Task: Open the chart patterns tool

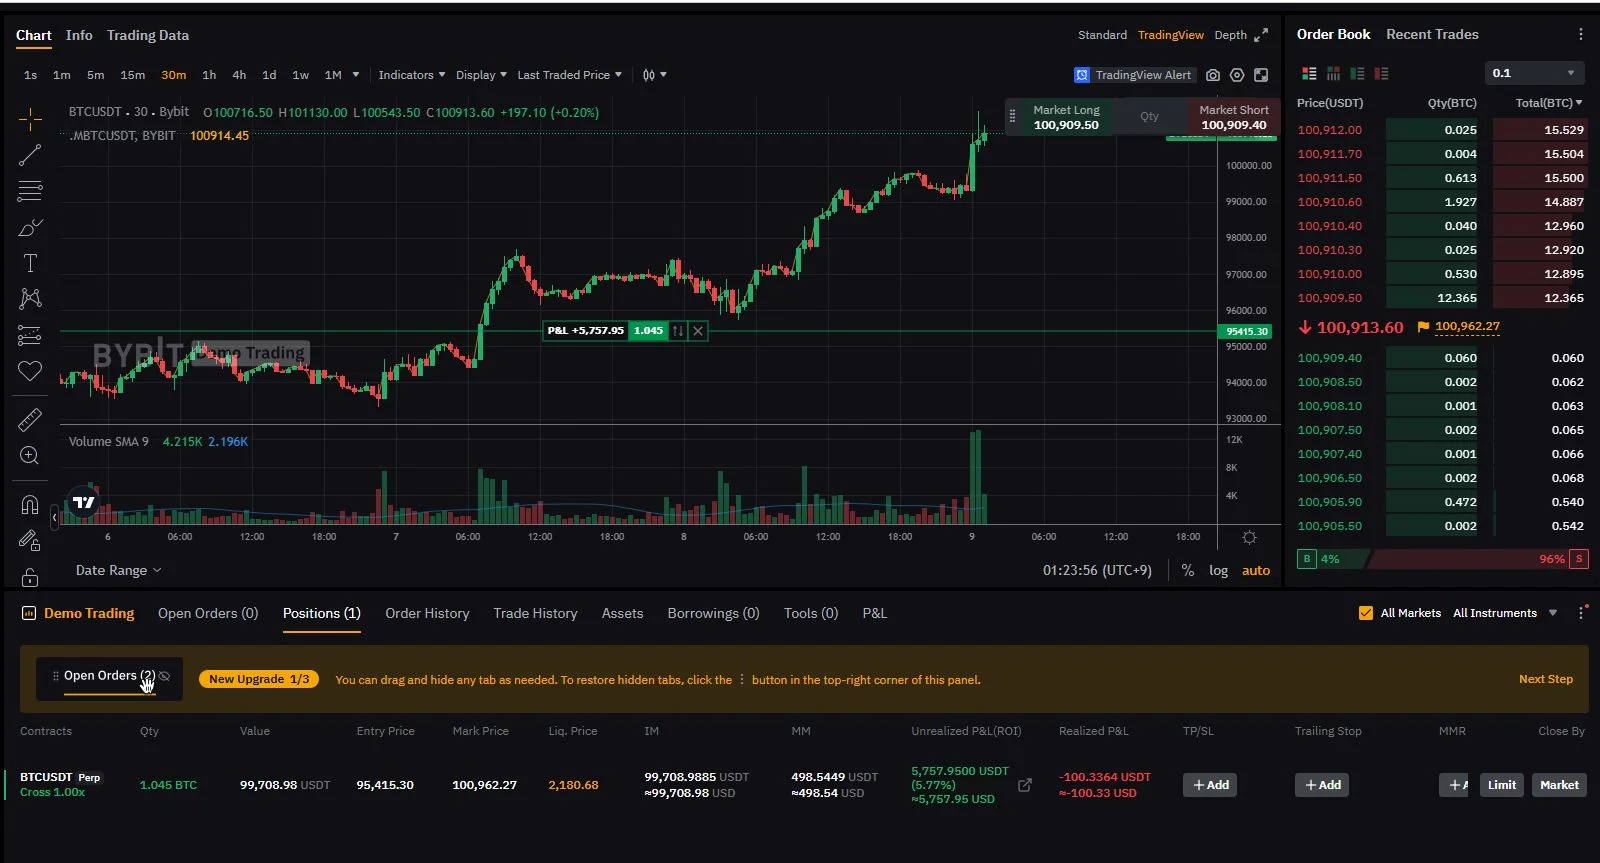Action: [x=30, y=298]
